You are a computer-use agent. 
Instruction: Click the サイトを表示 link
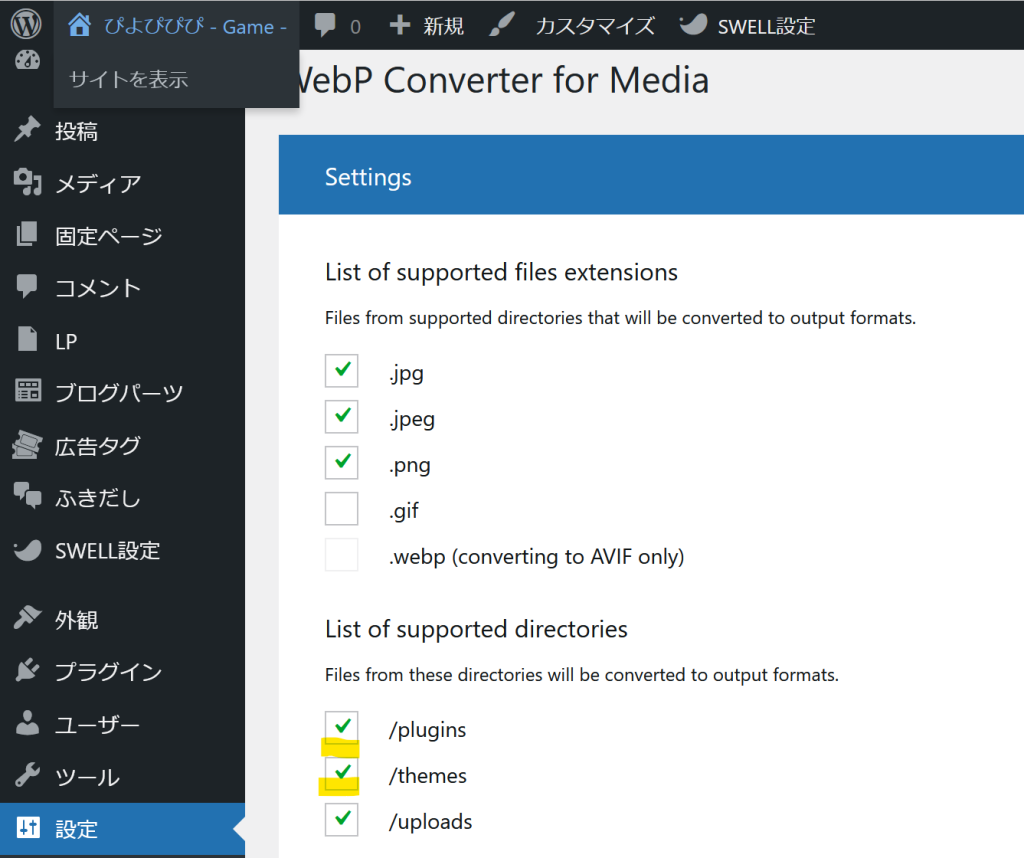click(x=128, y=79)
